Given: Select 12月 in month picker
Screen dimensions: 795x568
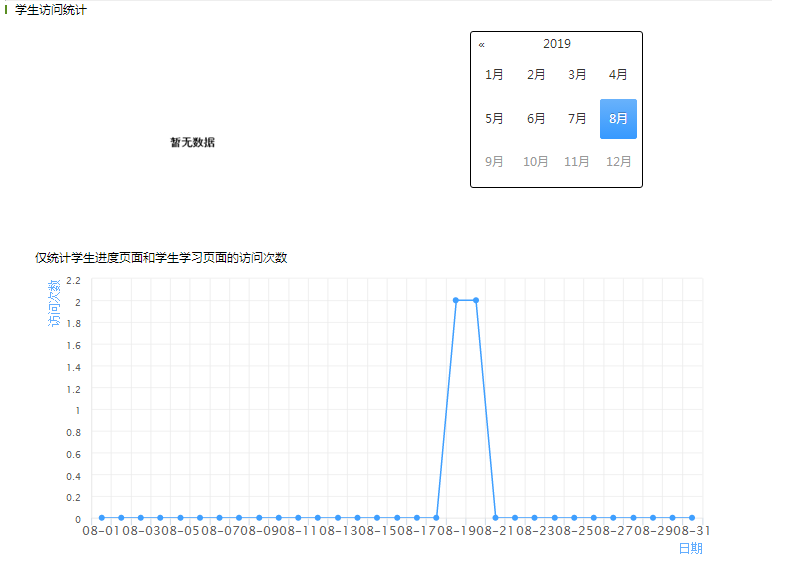Looking at the screenshot, I should click(x=619, y=162).
